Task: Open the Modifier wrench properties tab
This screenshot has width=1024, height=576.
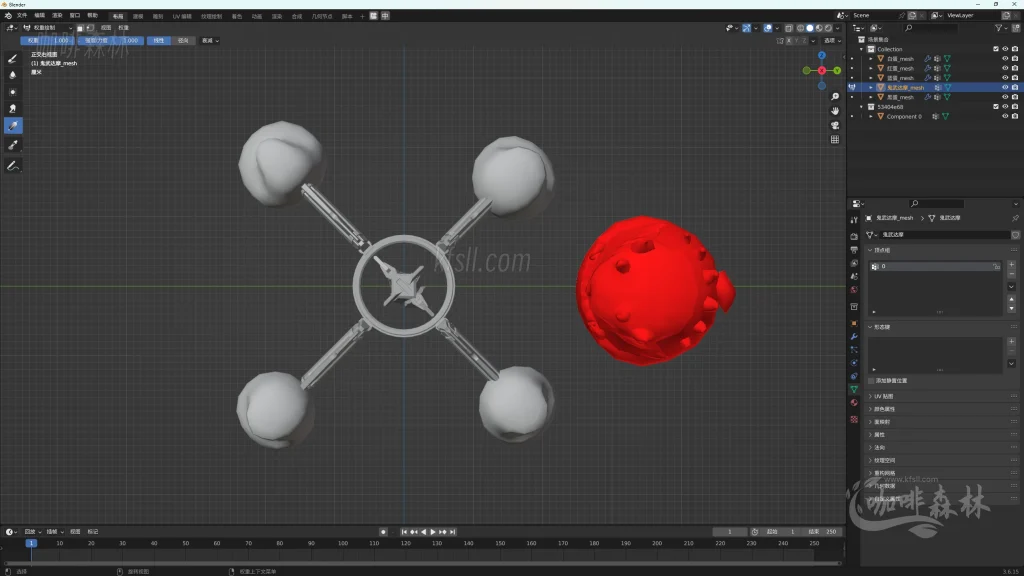Action: tap(854, 336)
